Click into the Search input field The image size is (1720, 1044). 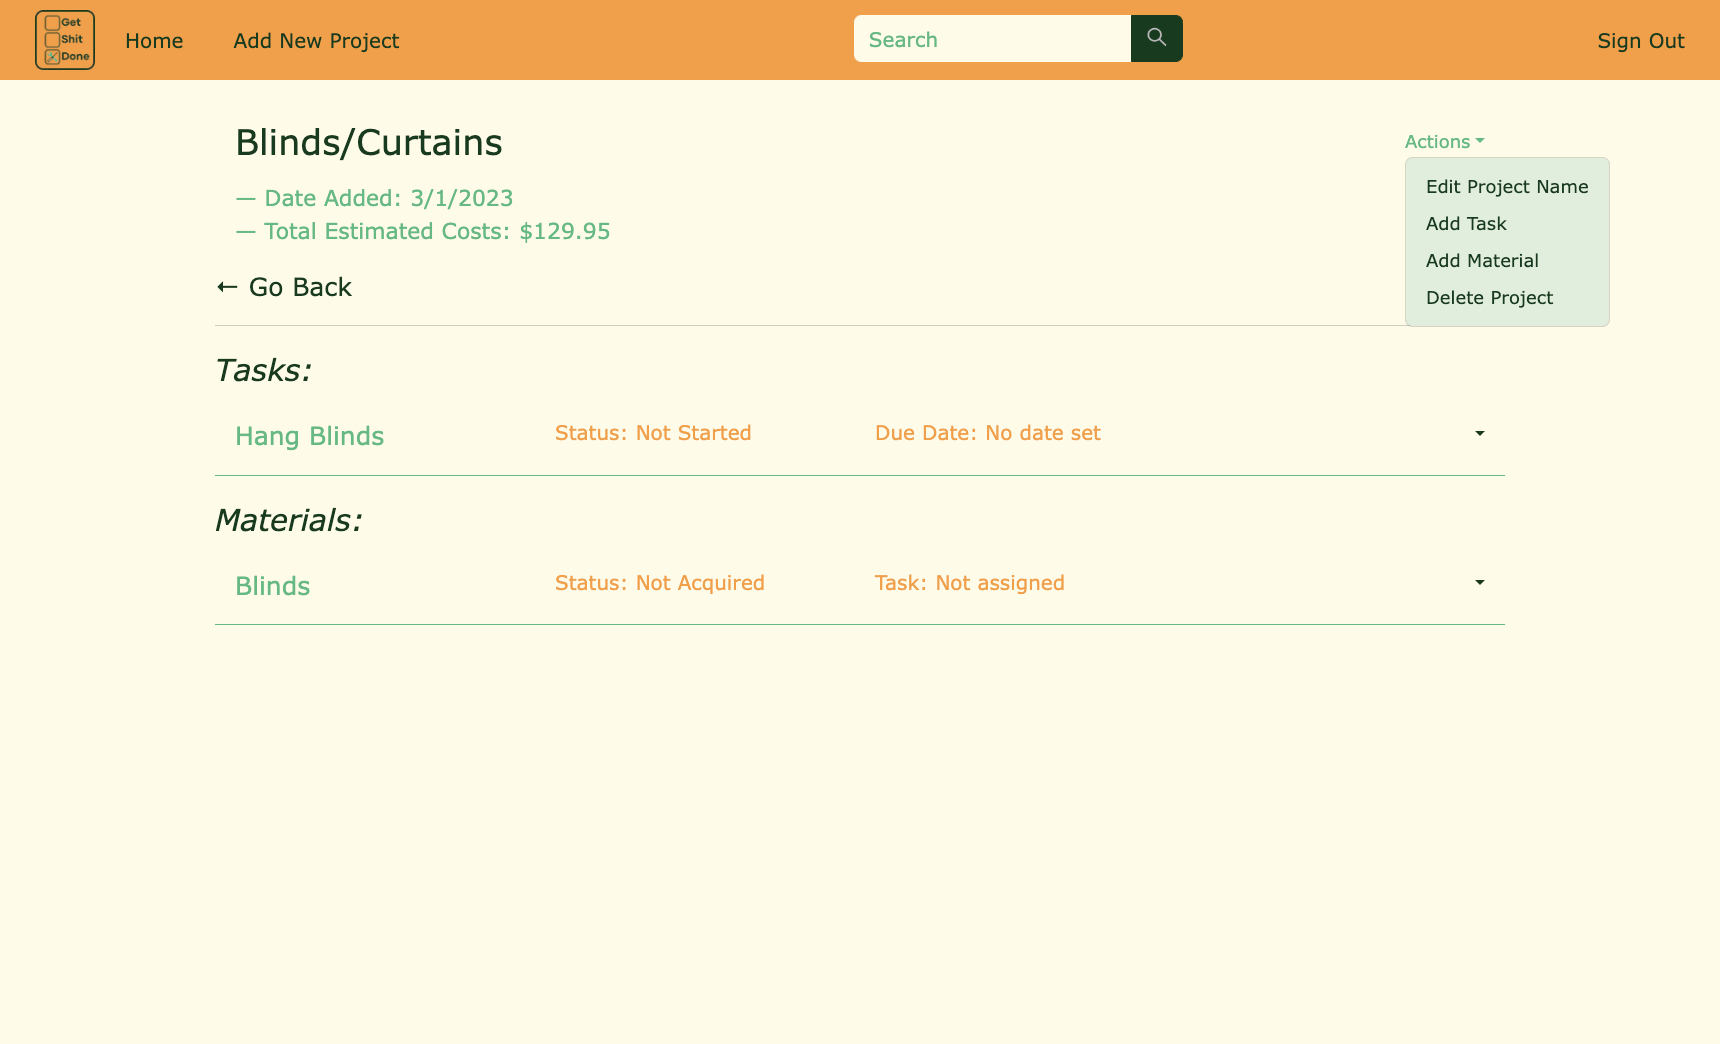pos(992,39)
